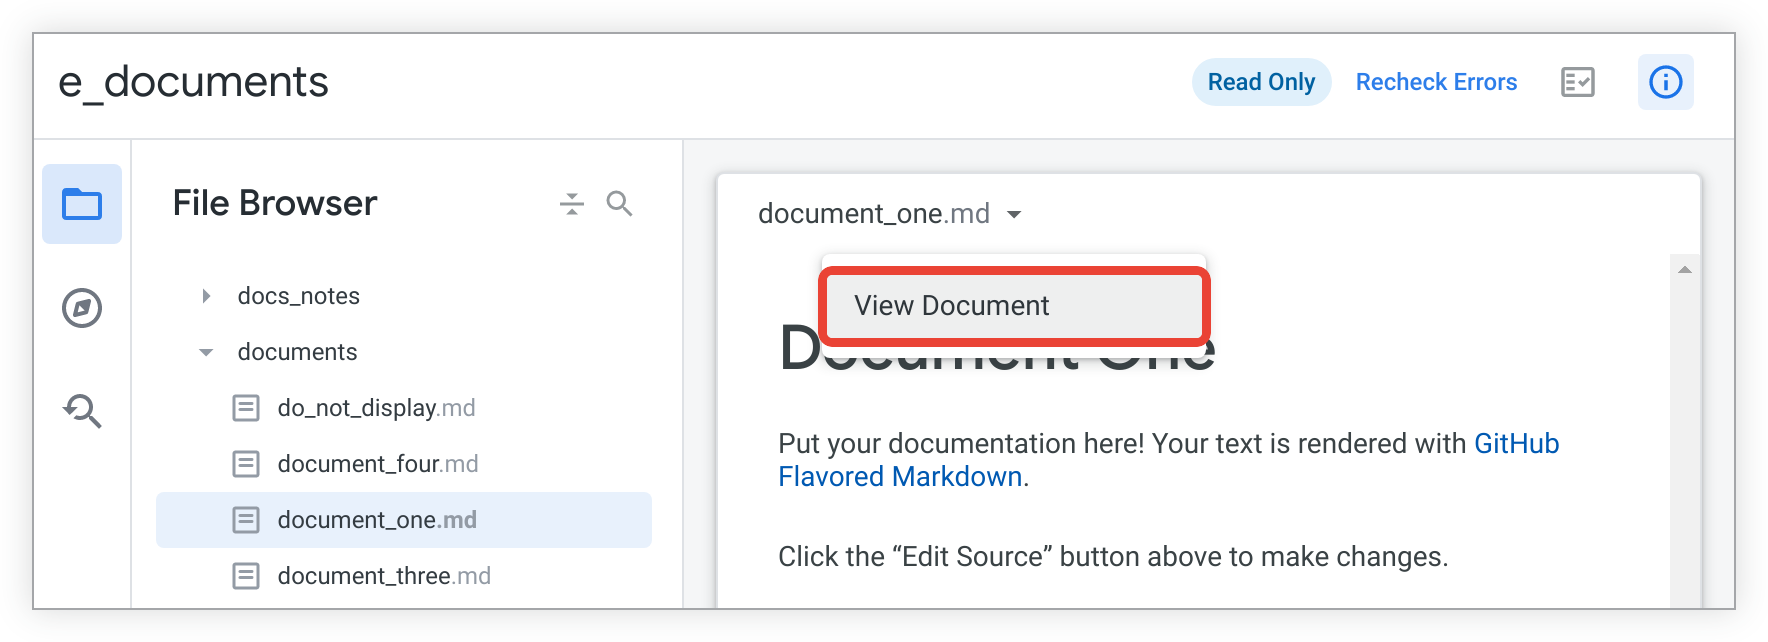The image size is (1768, 642).
Task: Select document_one.md in the file tree
Action: coord(404,520)
